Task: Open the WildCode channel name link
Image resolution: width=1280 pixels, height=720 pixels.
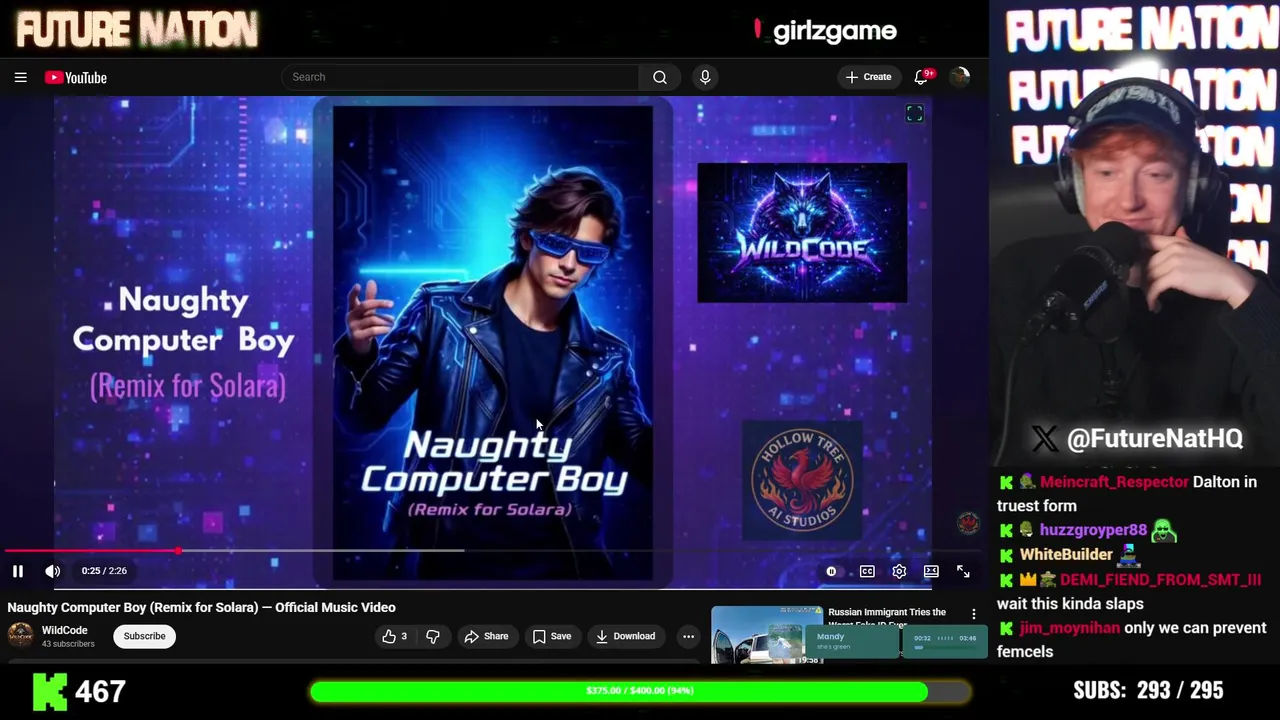Action: (65, 630)
